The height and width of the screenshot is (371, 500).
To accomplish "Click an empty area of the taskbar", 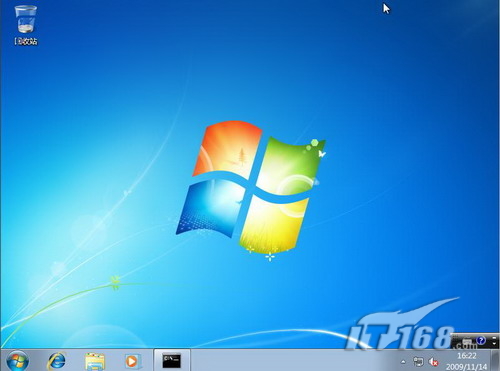I will (x=293, y=361).
